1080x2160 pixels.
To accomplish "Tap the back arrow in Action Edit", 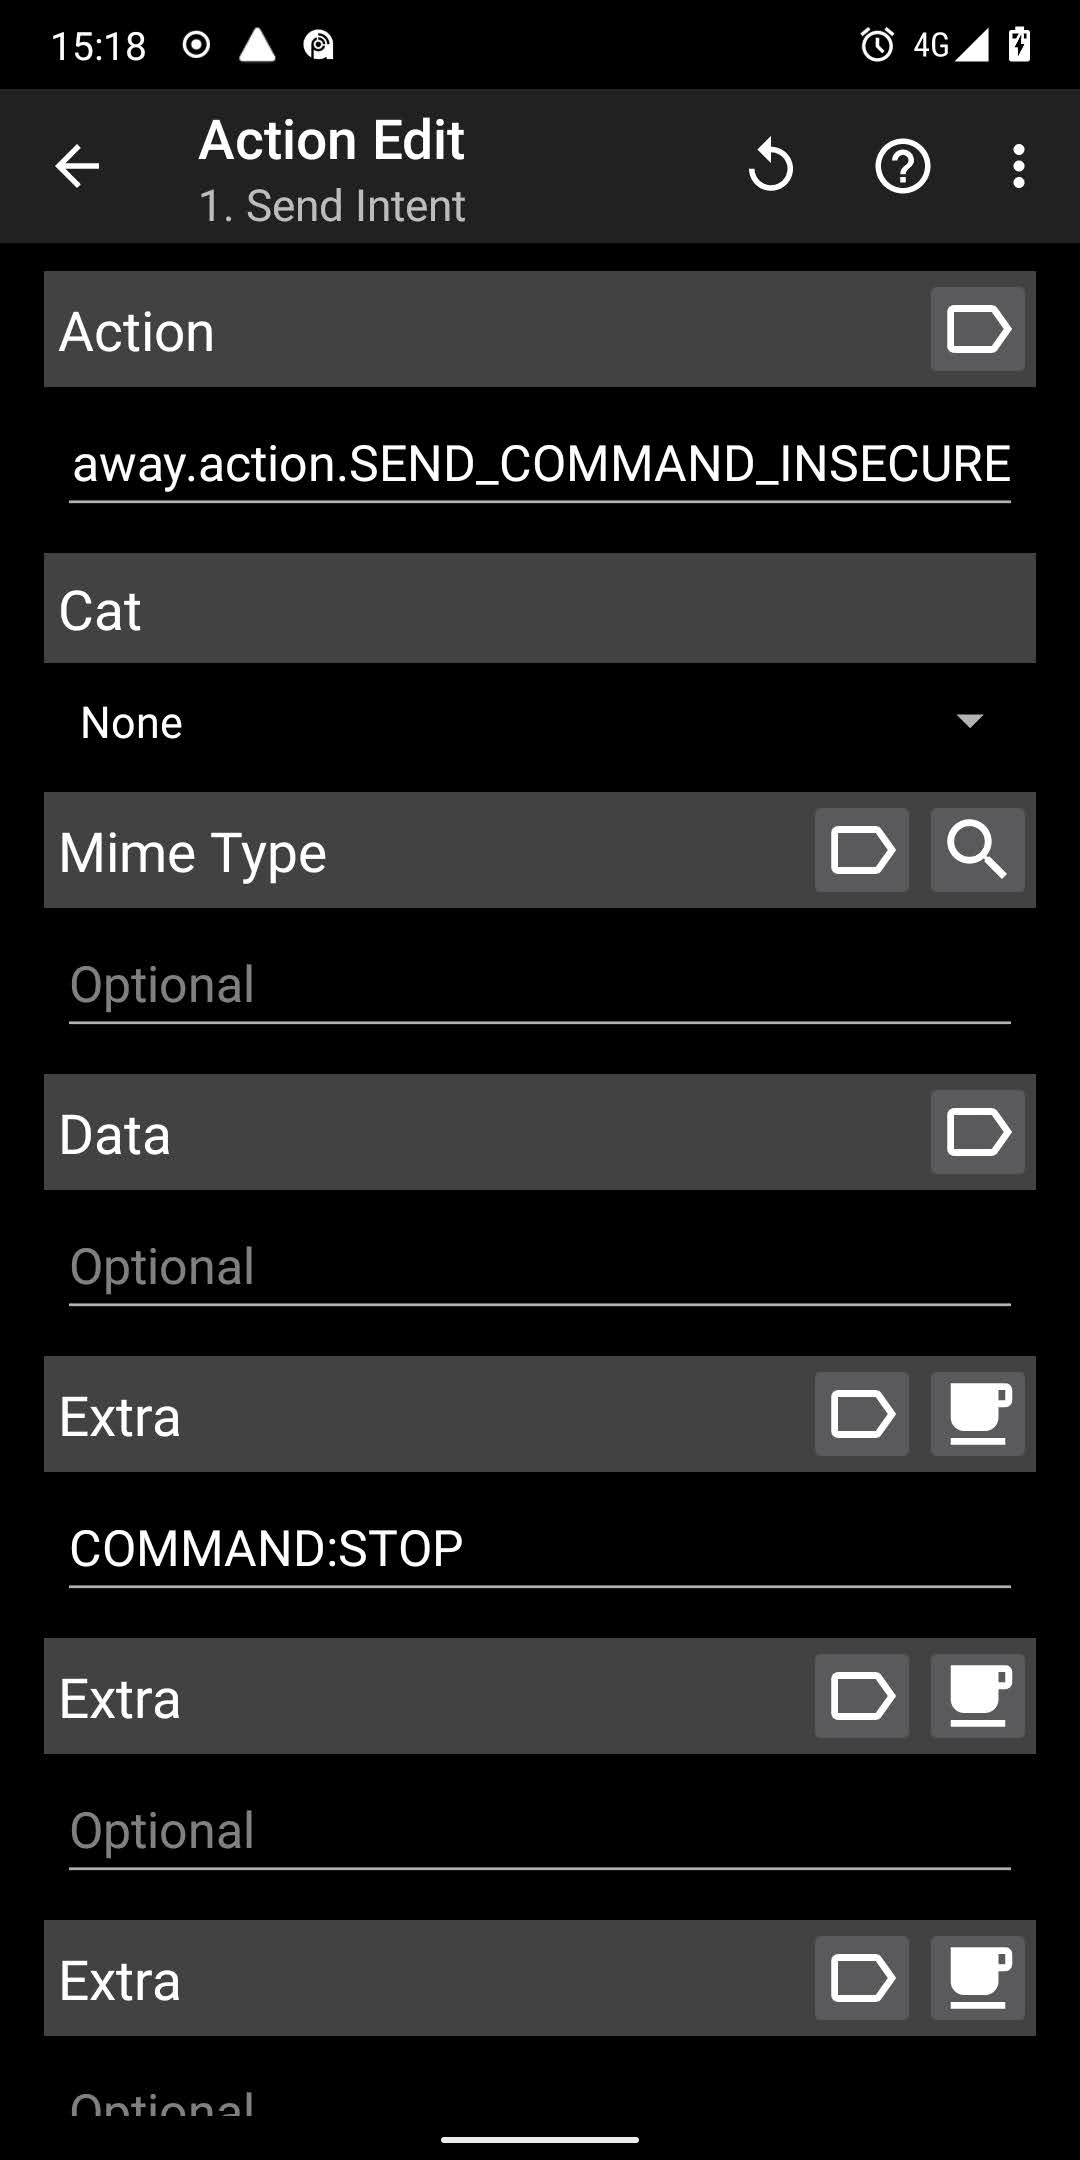I will 77,166.
